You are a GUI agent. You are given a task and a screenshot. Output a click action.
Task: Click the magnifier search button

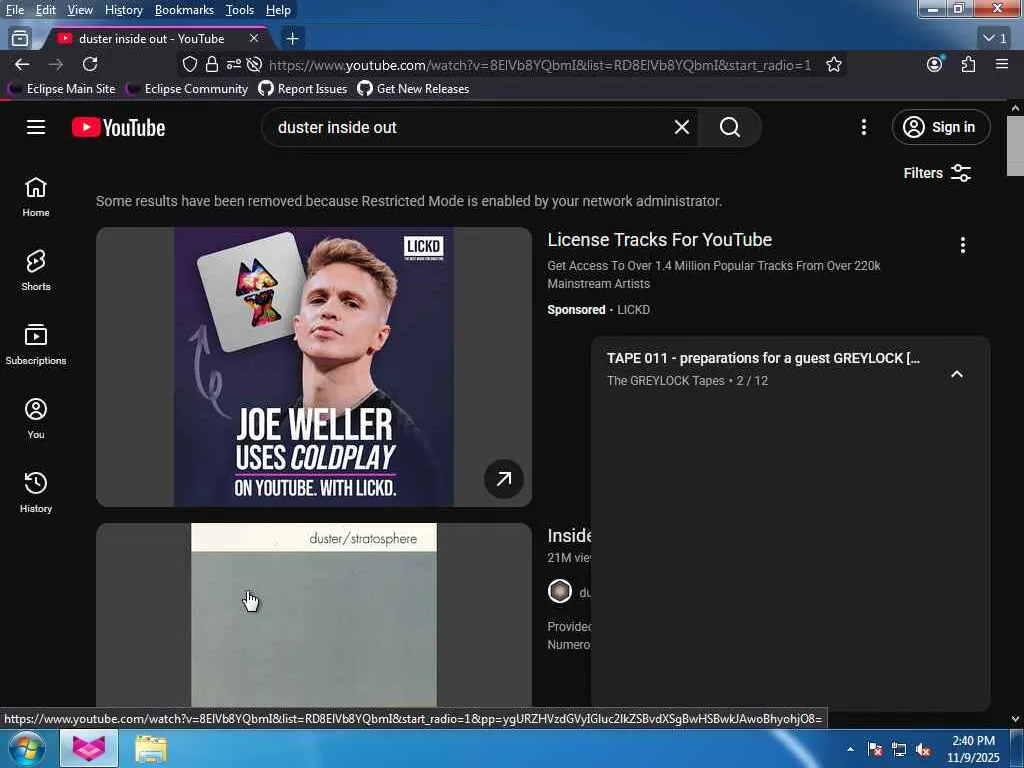(729, 127)
